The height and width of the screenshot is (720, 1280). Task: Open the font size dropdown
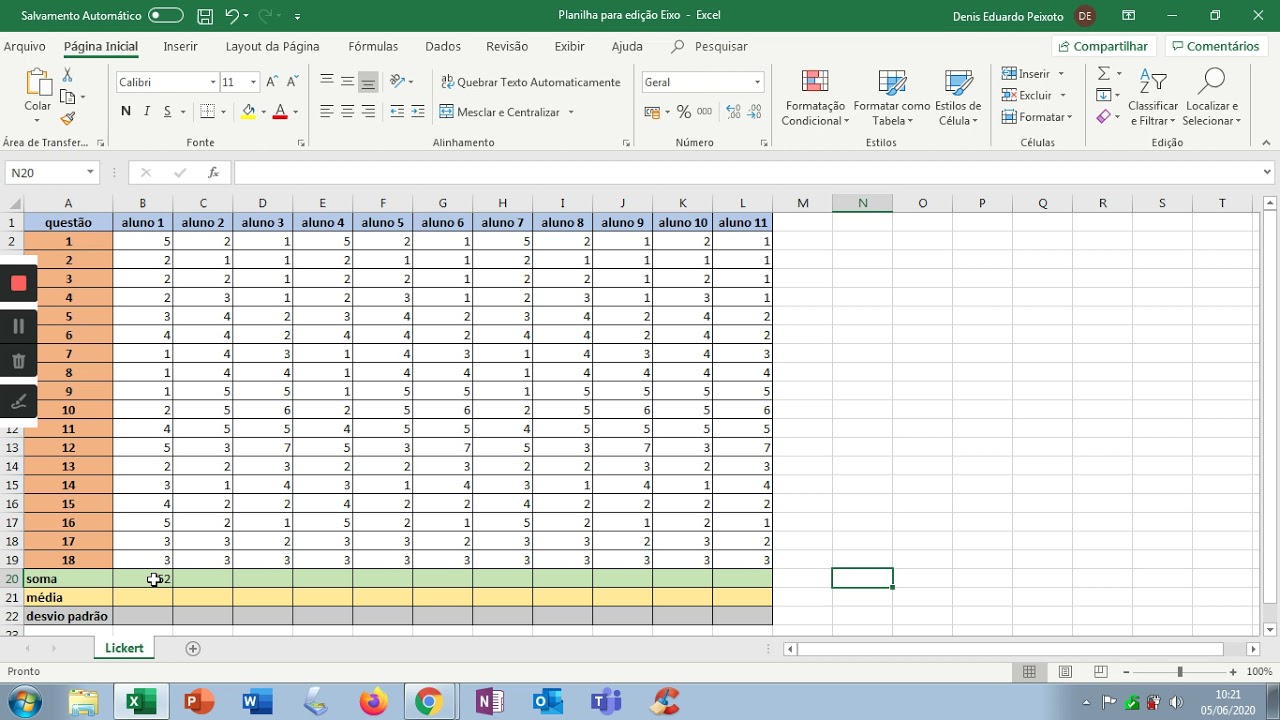click(x=253, y=82)
